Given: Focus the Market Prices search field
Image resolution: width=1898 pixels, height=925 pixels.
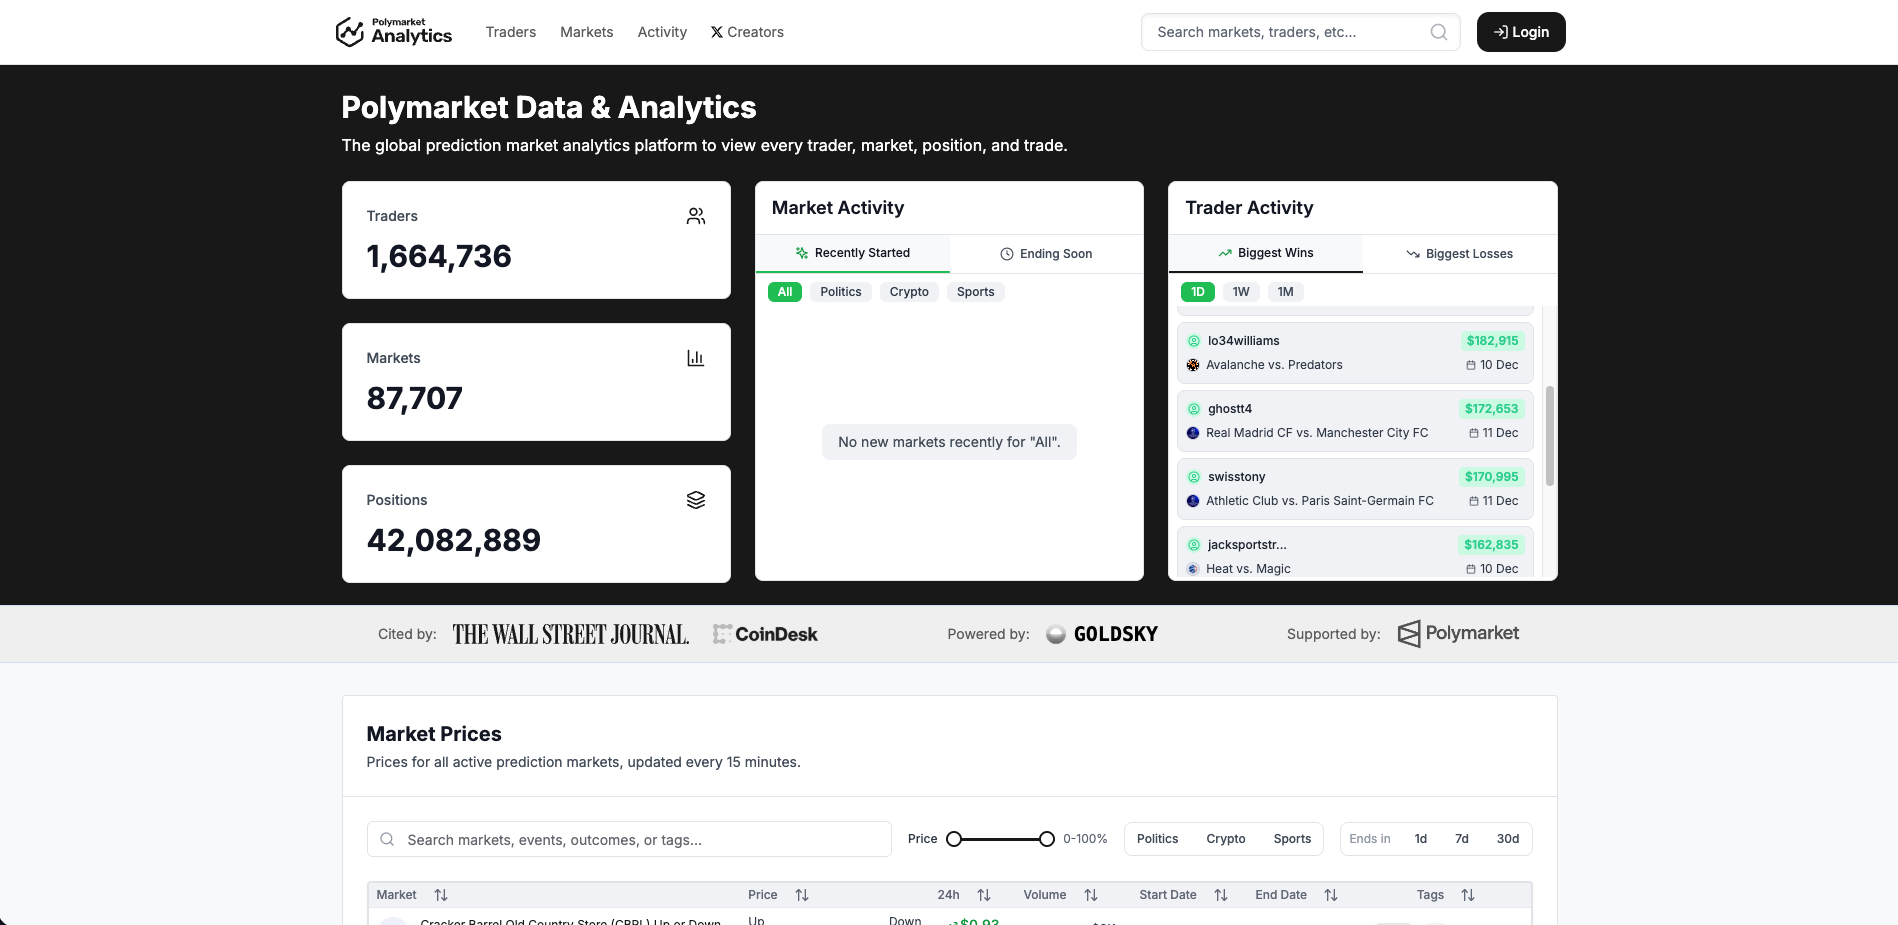Looking at the screenshot, I should click(629, 839).
